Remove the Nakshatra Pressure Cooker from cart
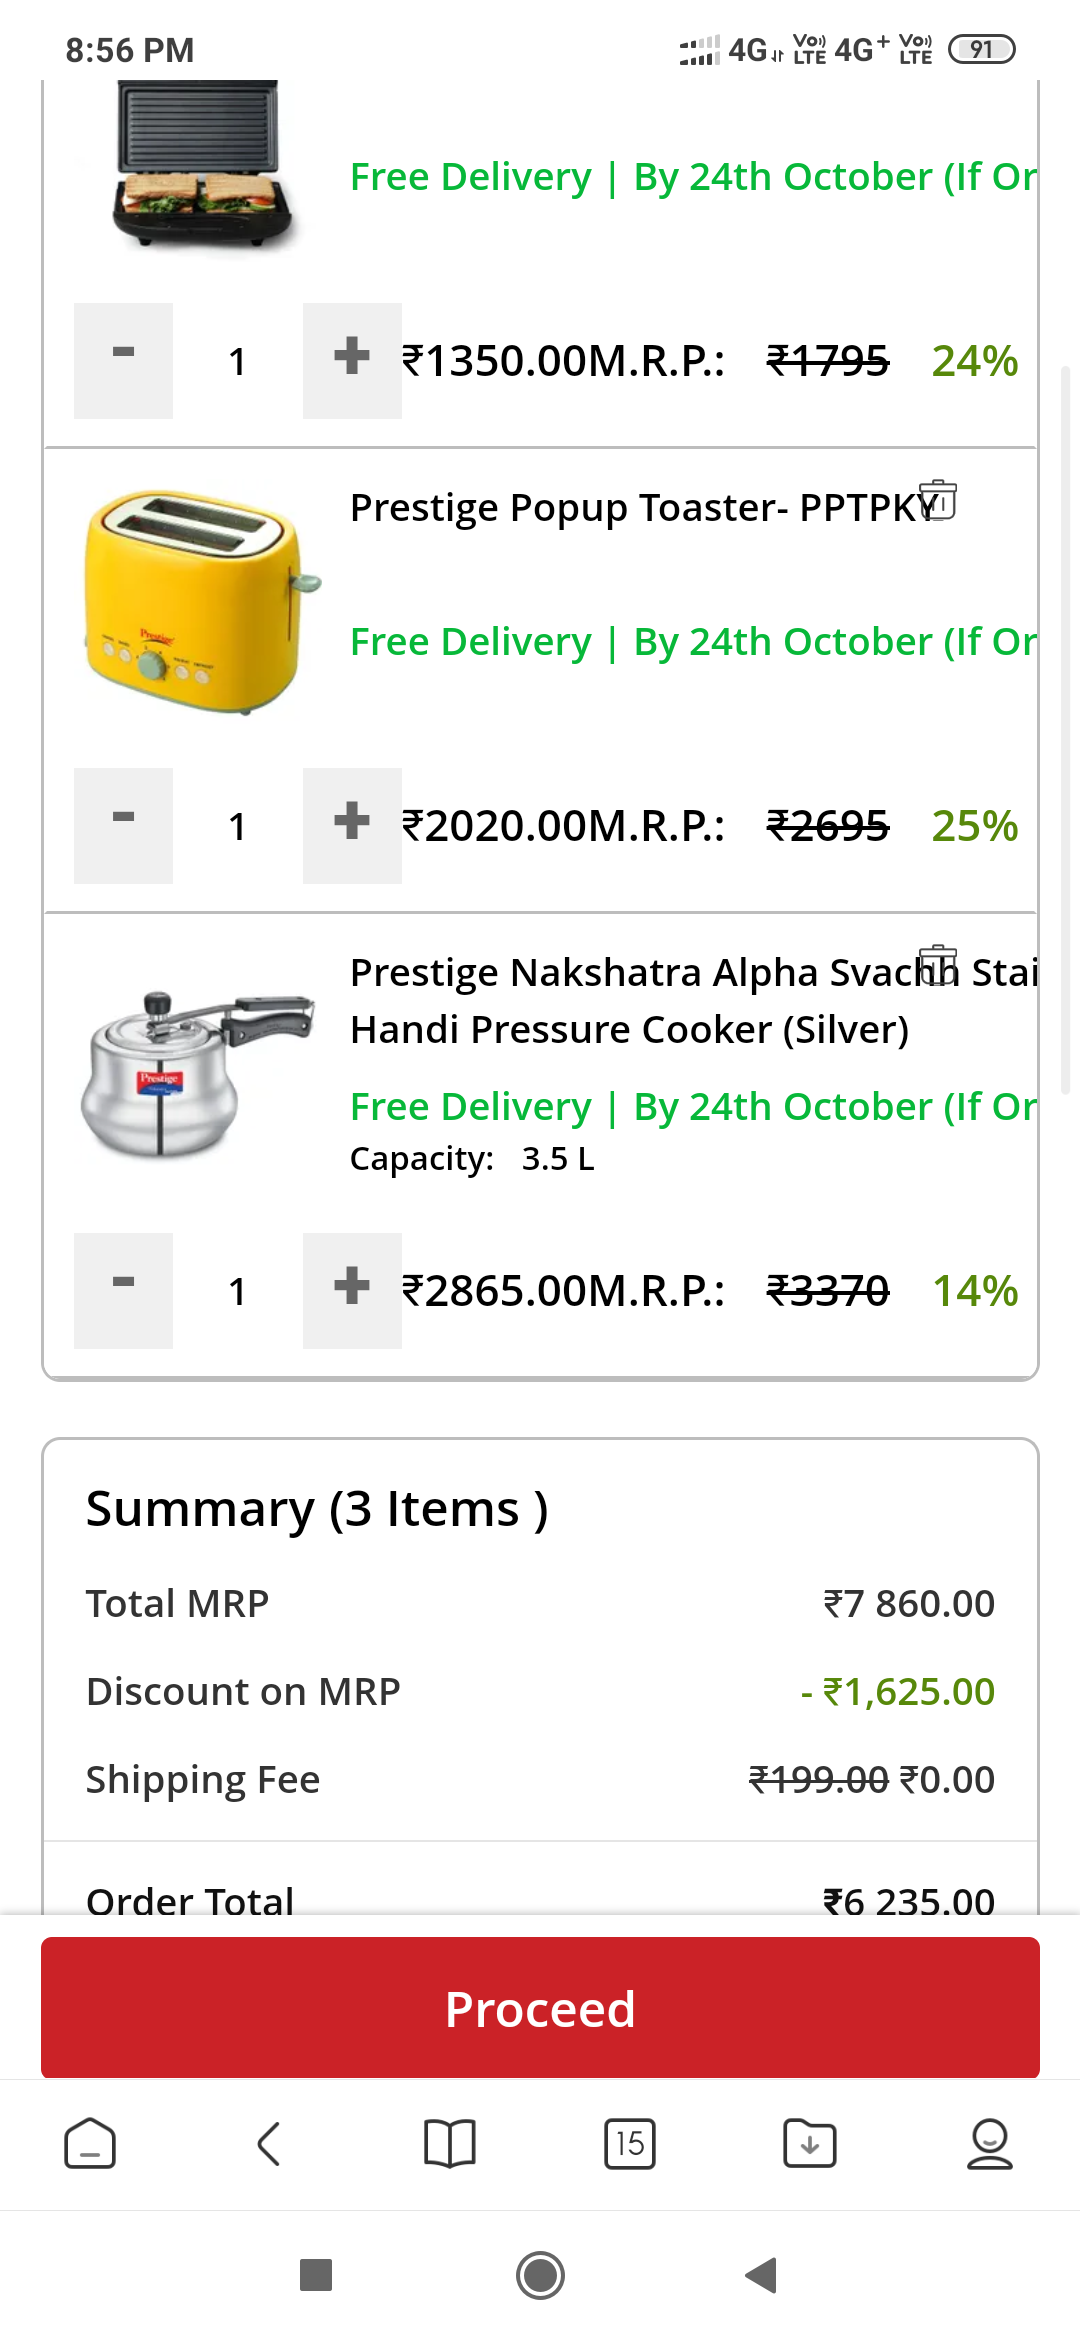1080x2340 pixels. tap(938, 965)
